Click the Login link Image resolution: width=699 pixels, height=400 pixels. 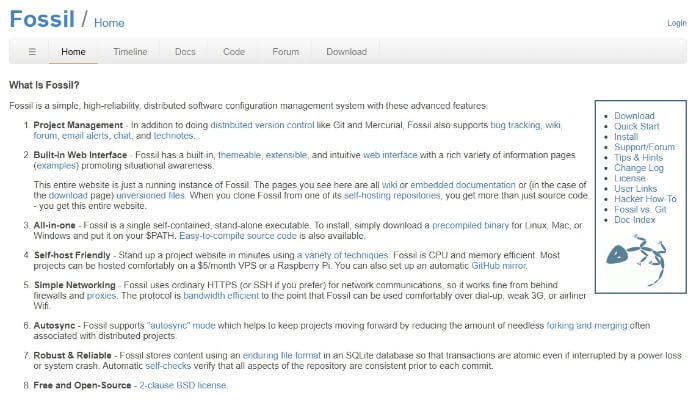[x=677, y=23]
